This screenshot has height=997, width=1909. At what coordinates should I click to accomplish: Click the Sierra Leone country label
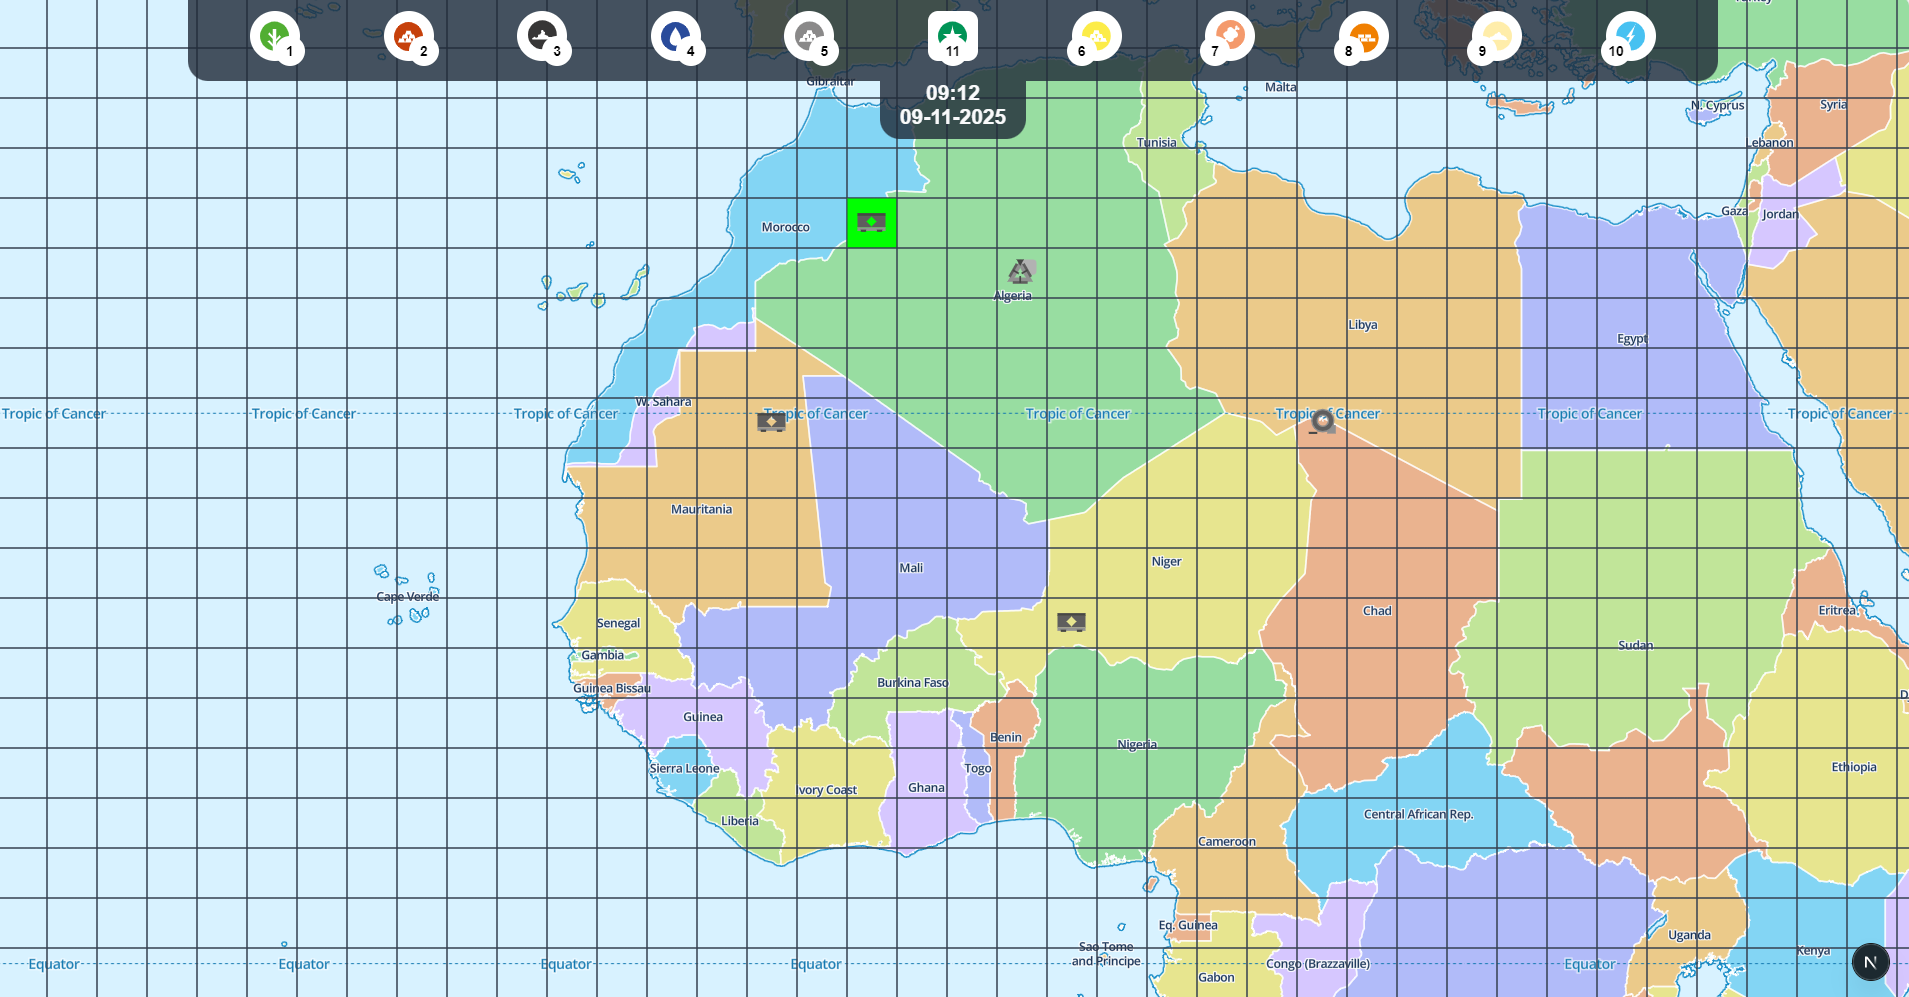[x=685, y=769]
